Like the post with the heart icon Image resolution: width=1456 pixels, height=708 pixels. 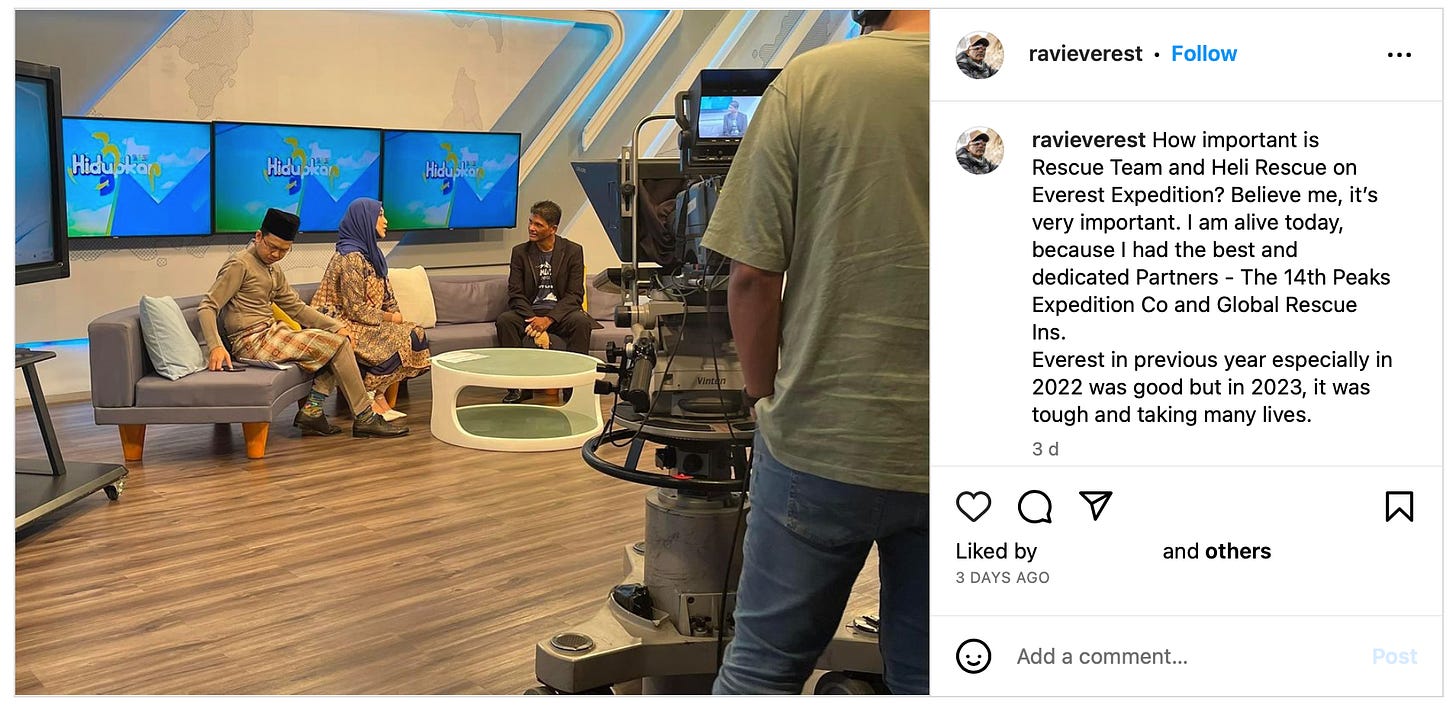tap(973, 507)
